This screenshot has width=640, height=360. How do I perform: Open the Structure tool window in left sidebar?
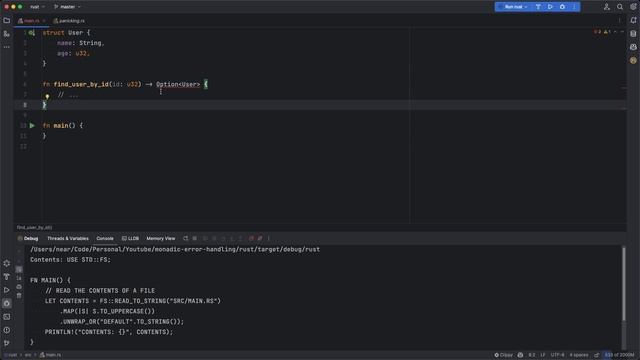pos(7,34)
